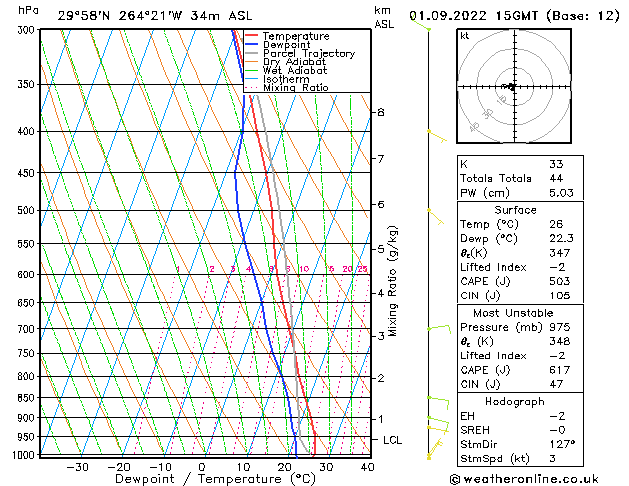Image resolution: width=629 pixels, height=486 pixels.
Task: Click the km ASL altitude axis heading
Action: (x=384, y=17)
